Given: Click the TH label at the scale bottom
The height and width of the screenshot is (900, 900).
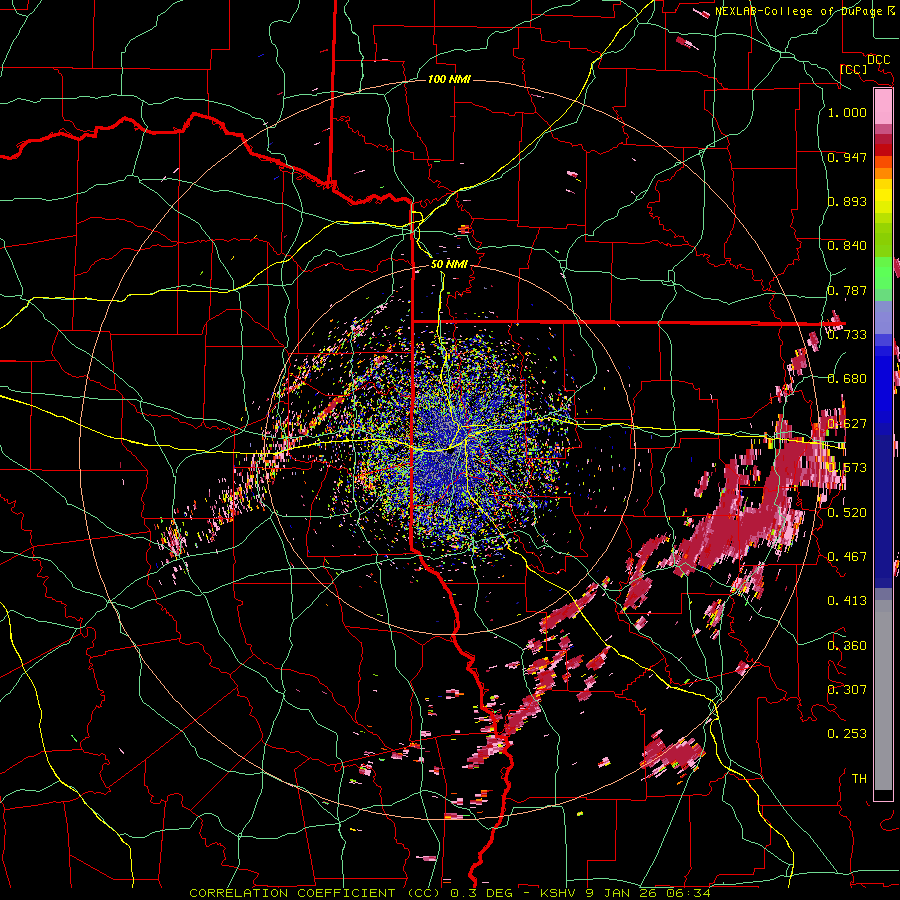Looking at the screenshot, I should 859,778.
